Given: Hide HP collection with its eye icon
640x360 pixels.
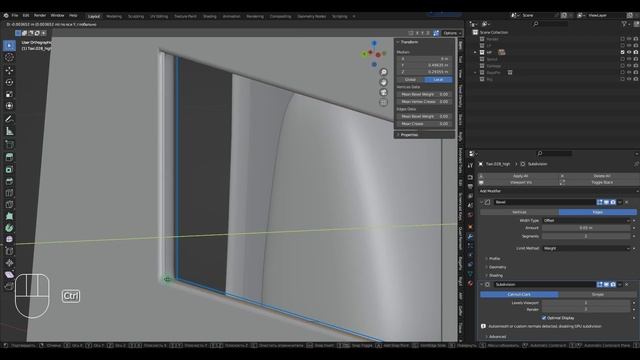Looking at the screenshot, I should (629, 52).
